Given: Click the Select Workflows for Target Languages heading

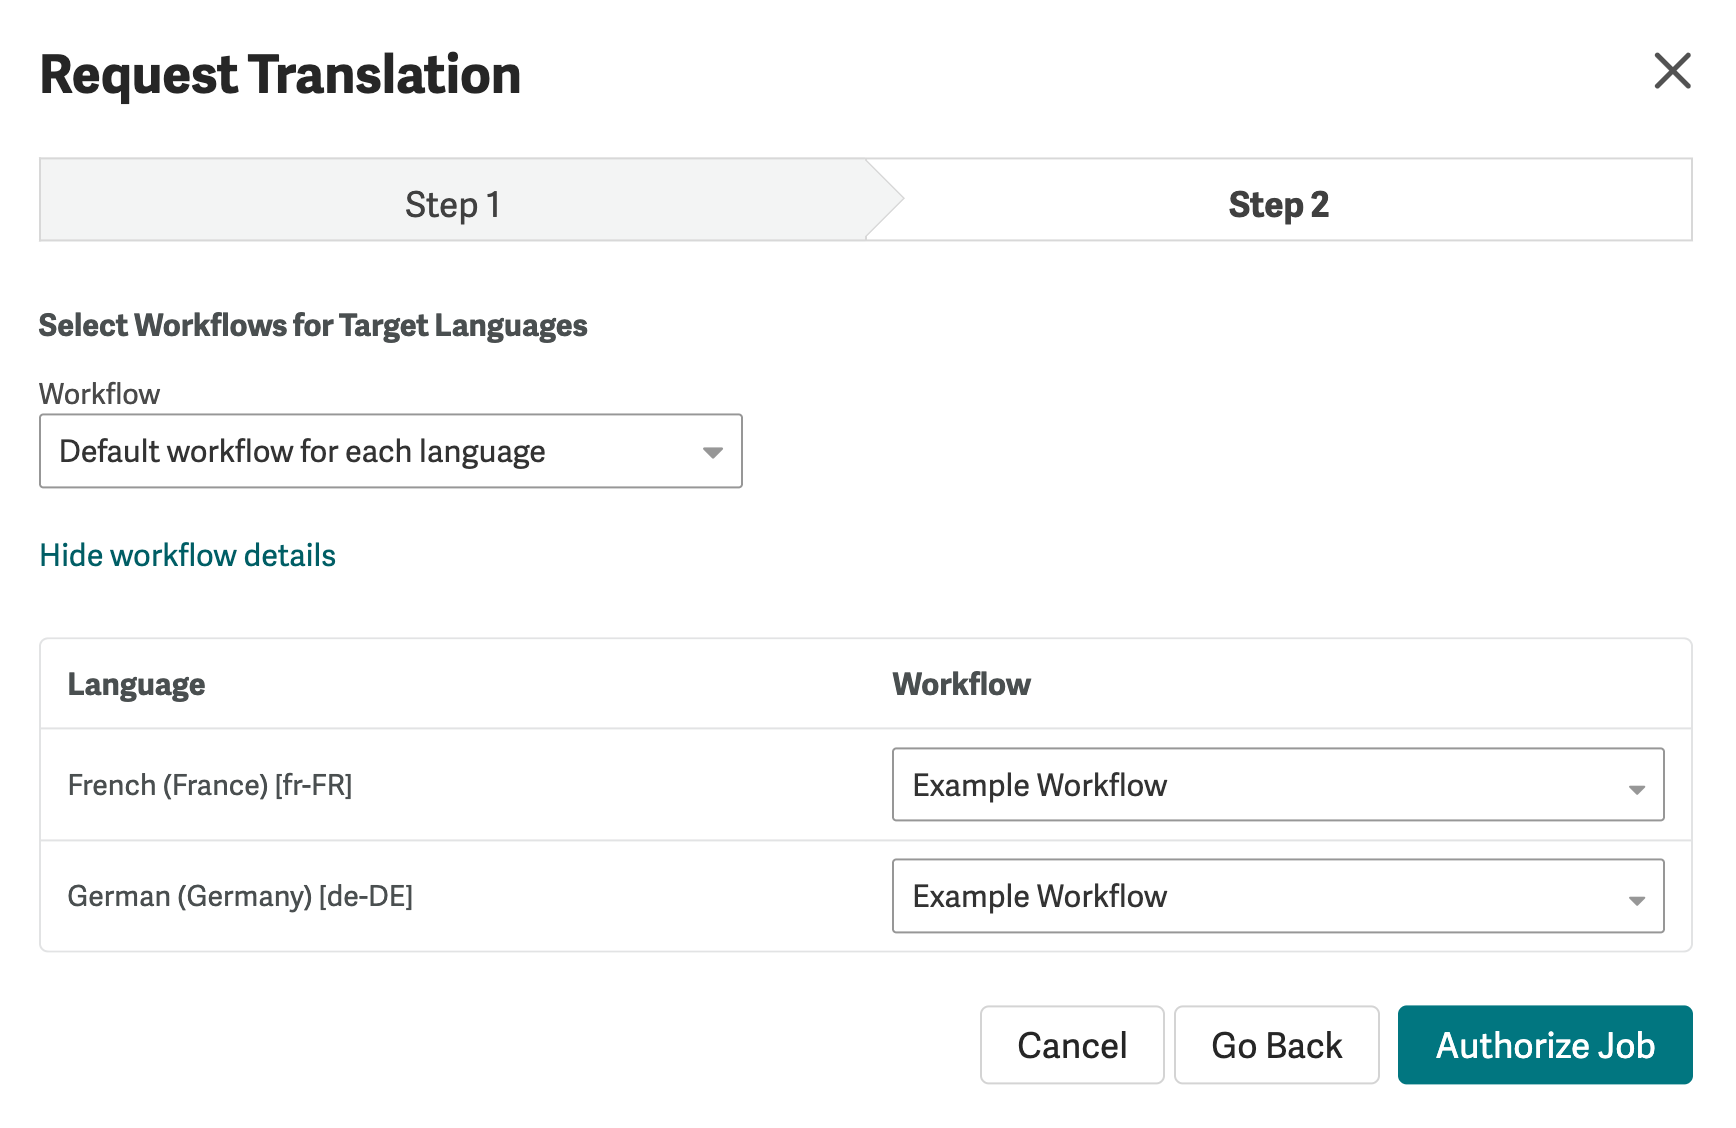Looking at the screenshot, I should click(x=313, y=326).
